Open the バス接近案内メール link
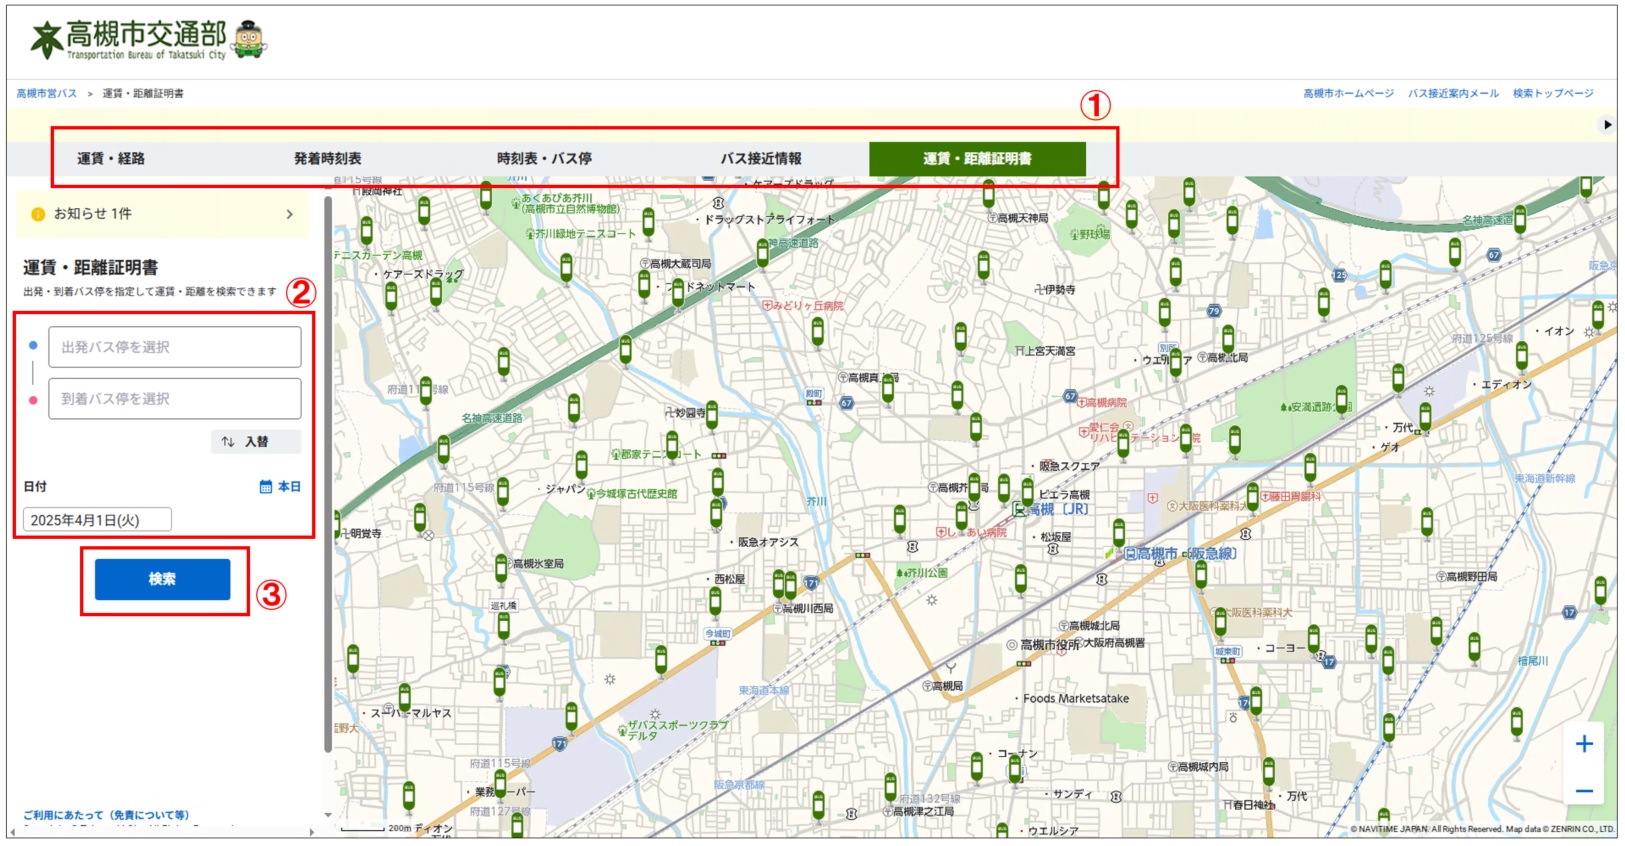The image size is (1625, 846). 1453,94
